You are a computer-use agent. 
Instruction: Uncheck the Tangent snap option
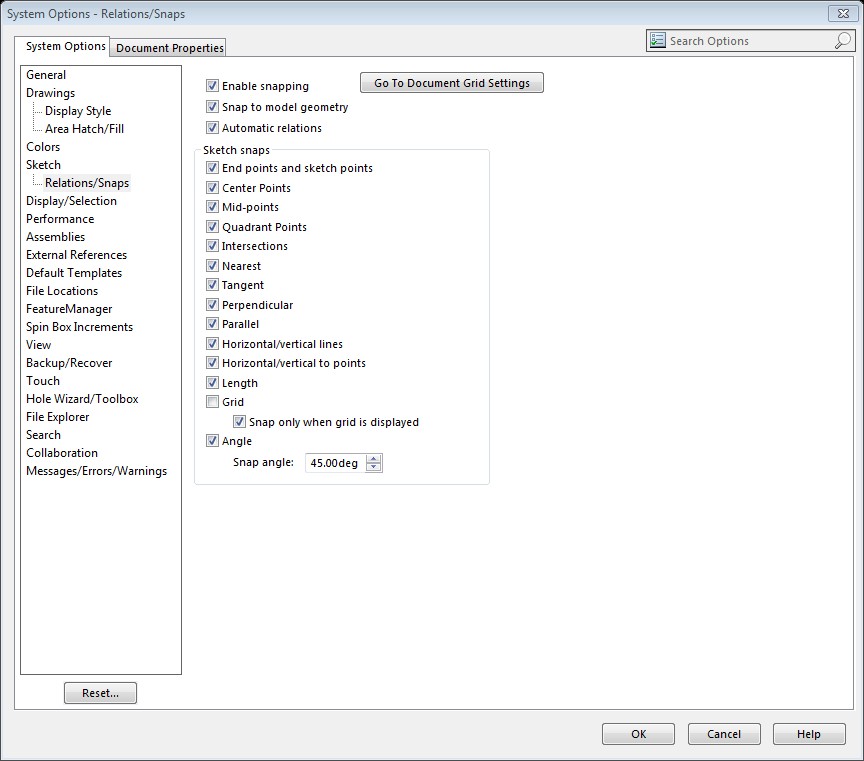tap(212, 285)
